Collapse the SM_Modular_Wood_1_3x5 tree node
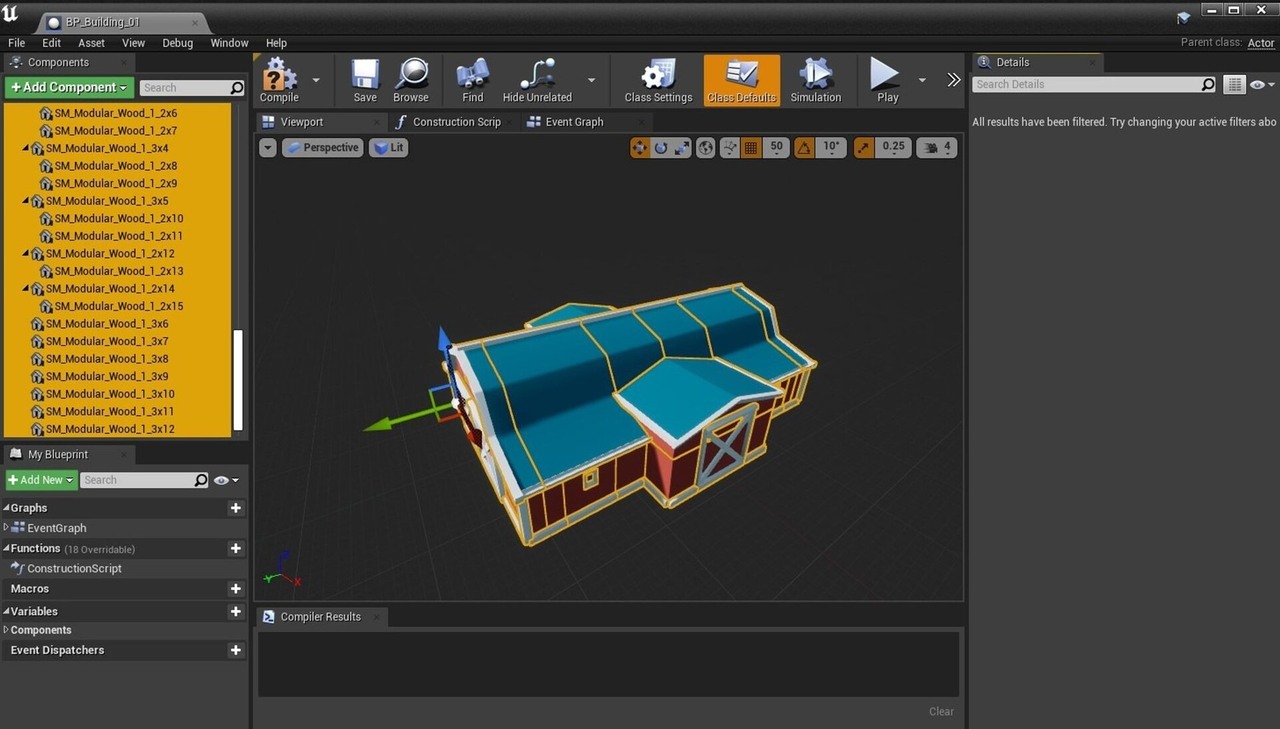 26,201
